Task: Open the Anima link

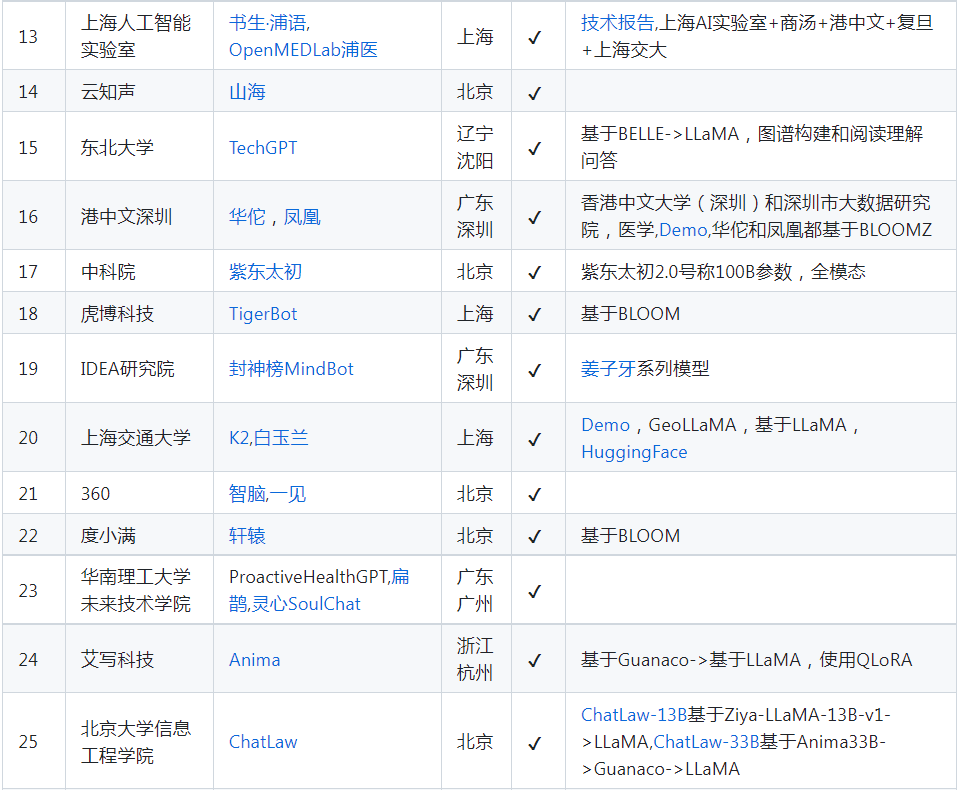Action: click(254, 660)
